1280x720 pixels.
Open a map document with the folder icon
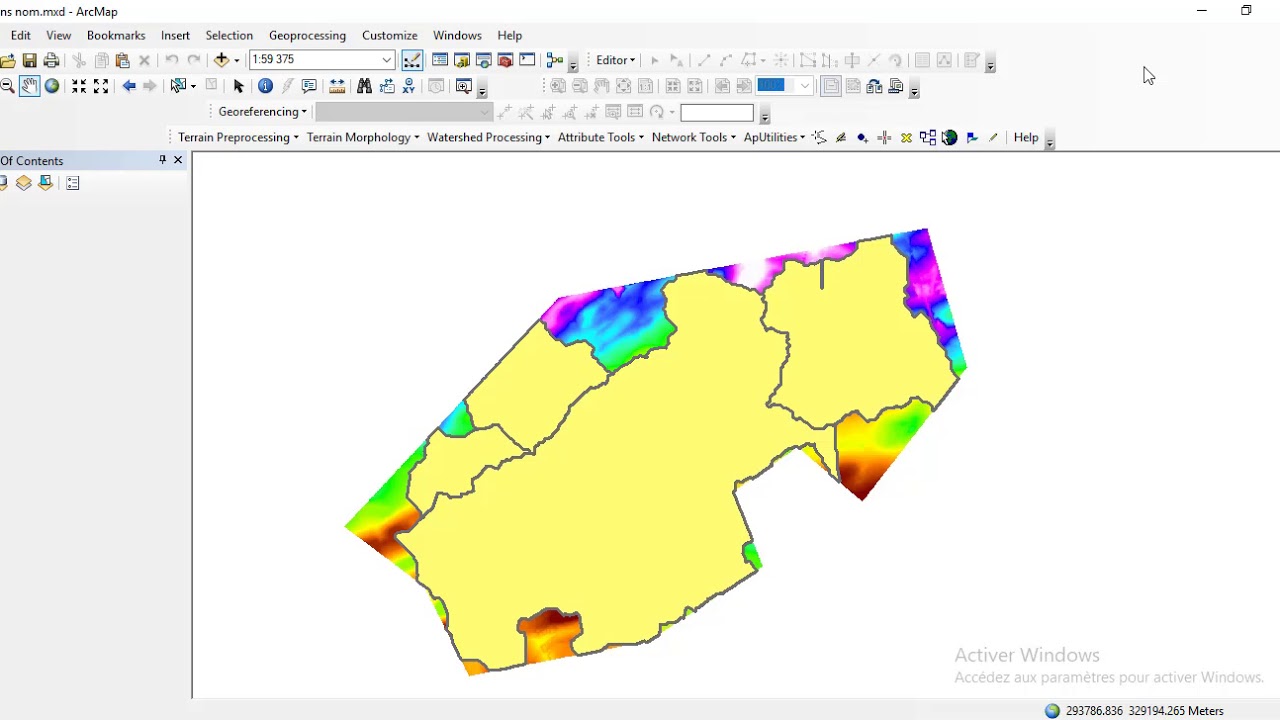click(8, 61)
